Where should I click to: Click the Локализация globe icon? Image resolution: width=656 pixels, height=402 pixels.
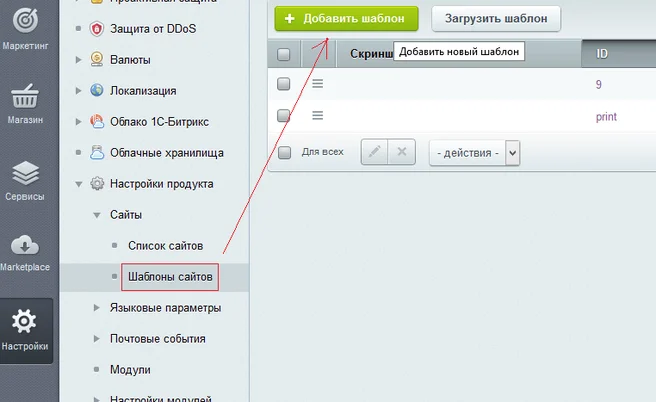tap(97, 90)
